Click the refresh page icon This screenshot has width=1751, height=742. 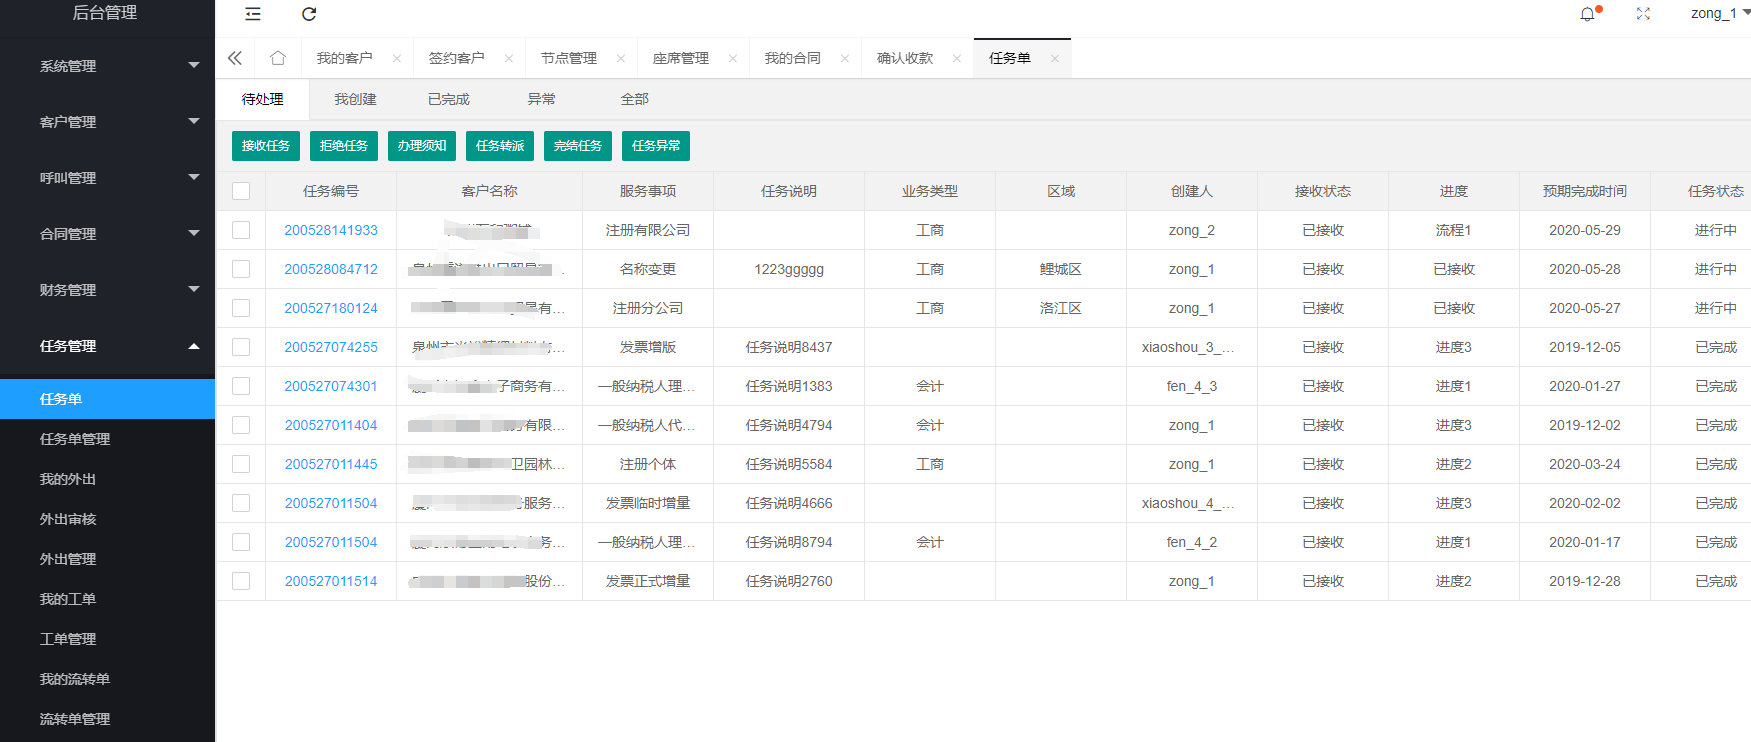click(309, 14)
